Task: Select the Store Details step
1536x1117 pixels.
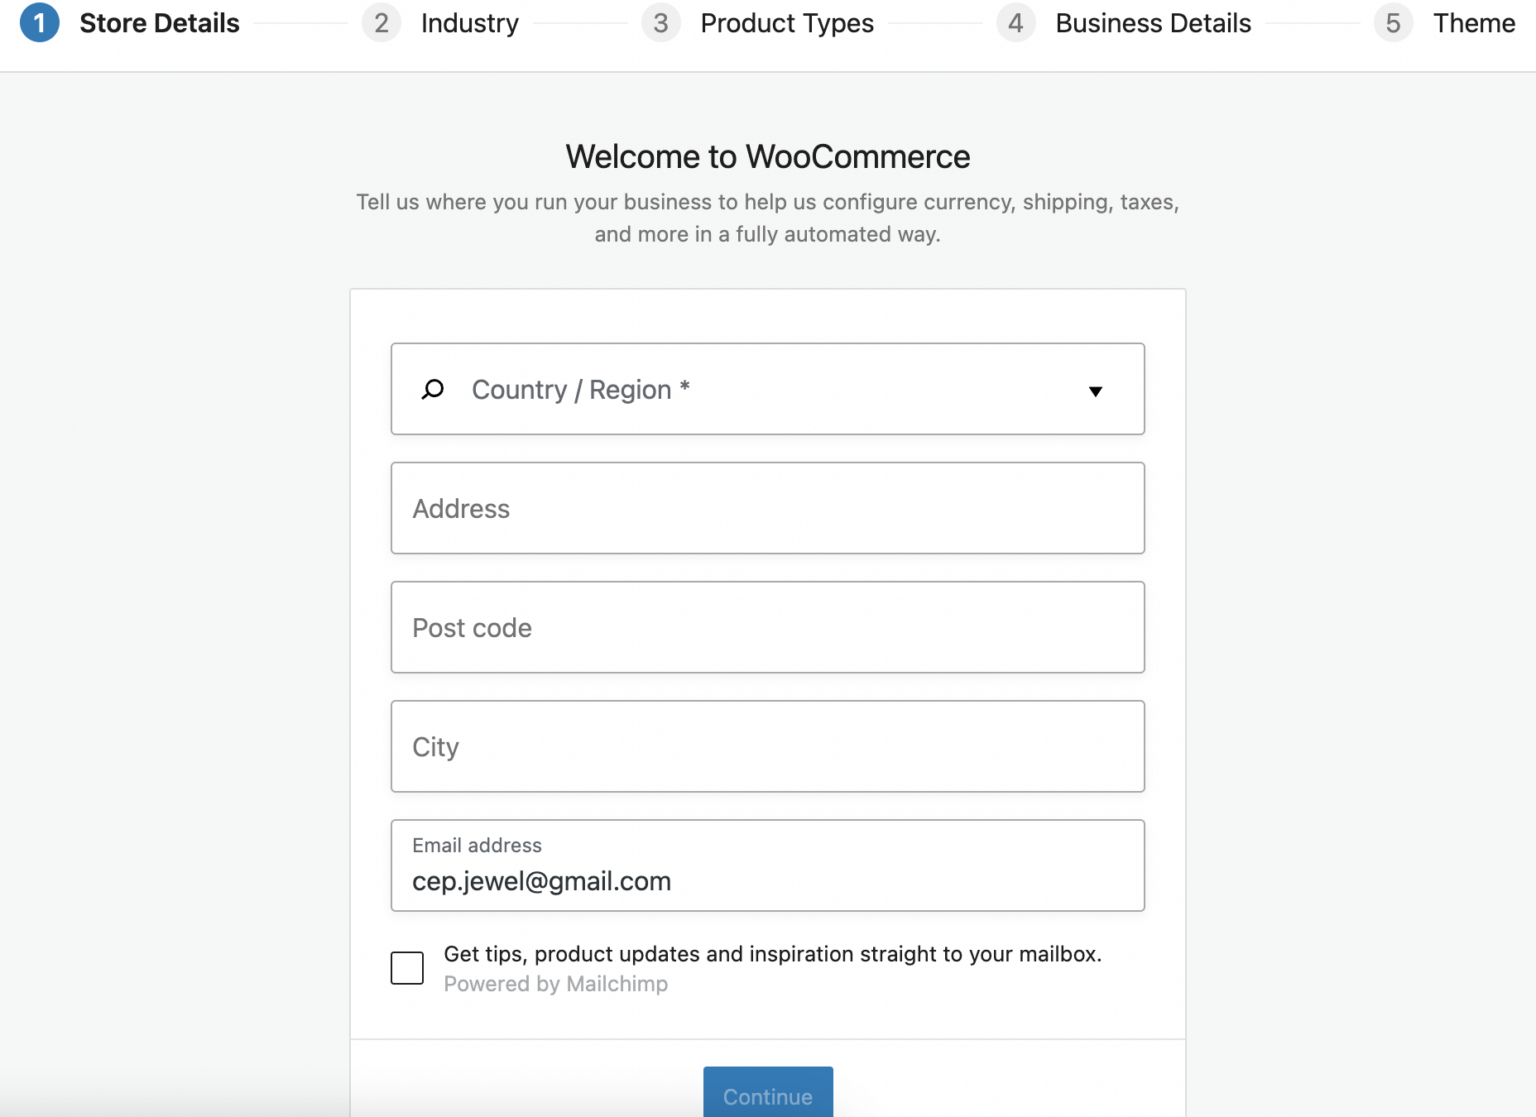Action: pos(160,22)
